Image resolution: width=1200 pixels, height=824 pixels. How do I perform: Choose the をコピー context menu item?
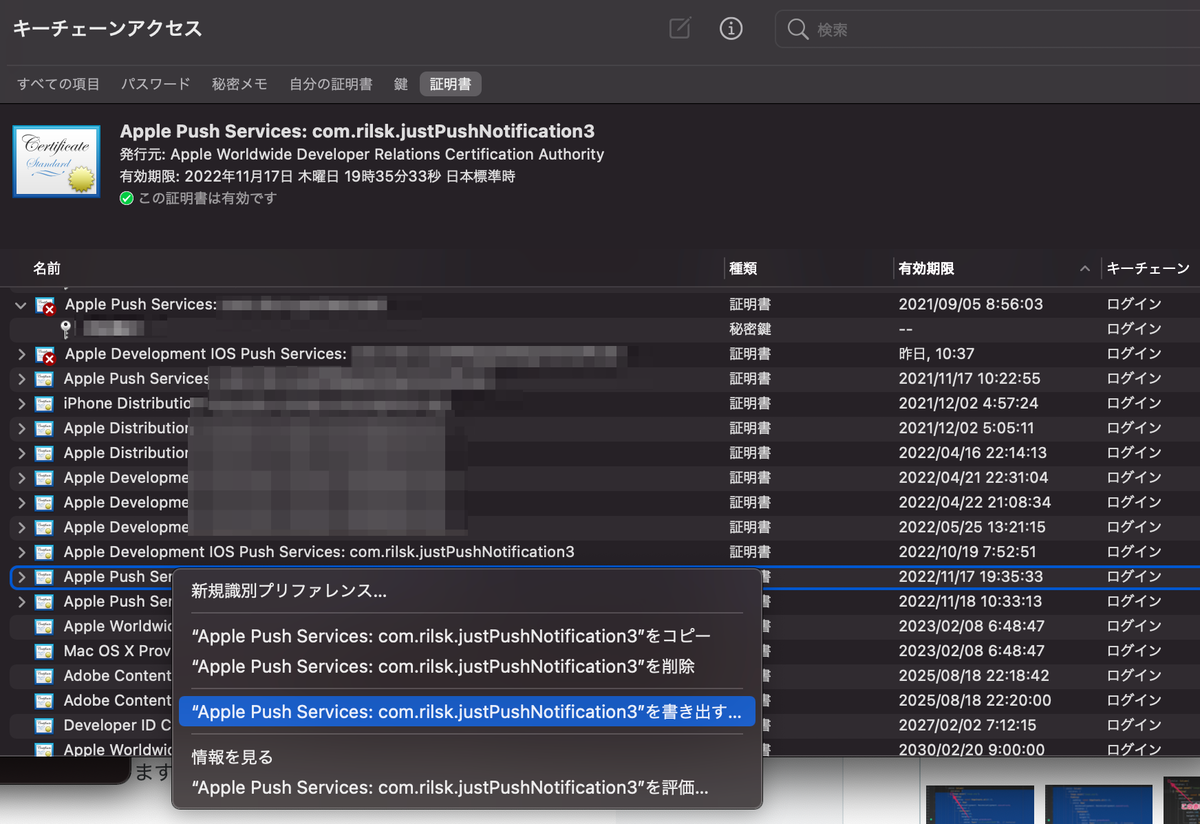tap(467, 637)
